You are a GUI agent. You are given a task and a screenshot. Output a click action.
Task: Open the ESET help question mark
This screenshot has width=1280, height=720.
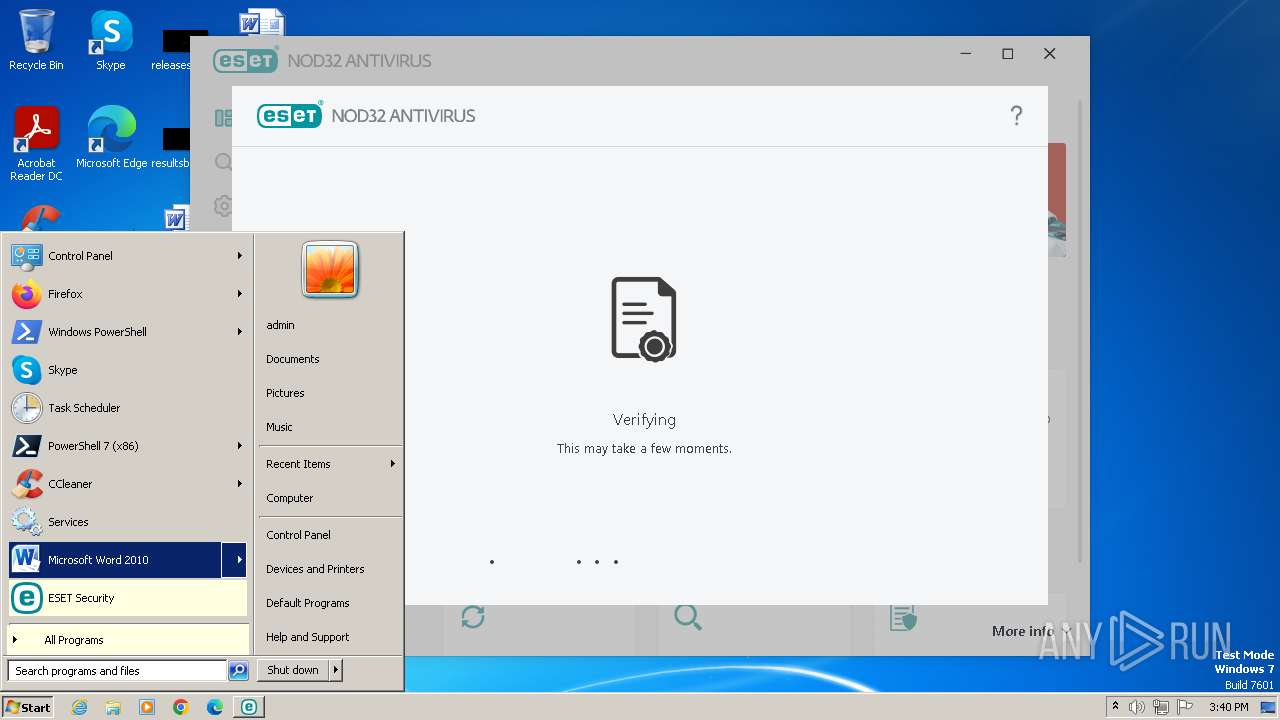[1016, 116]
